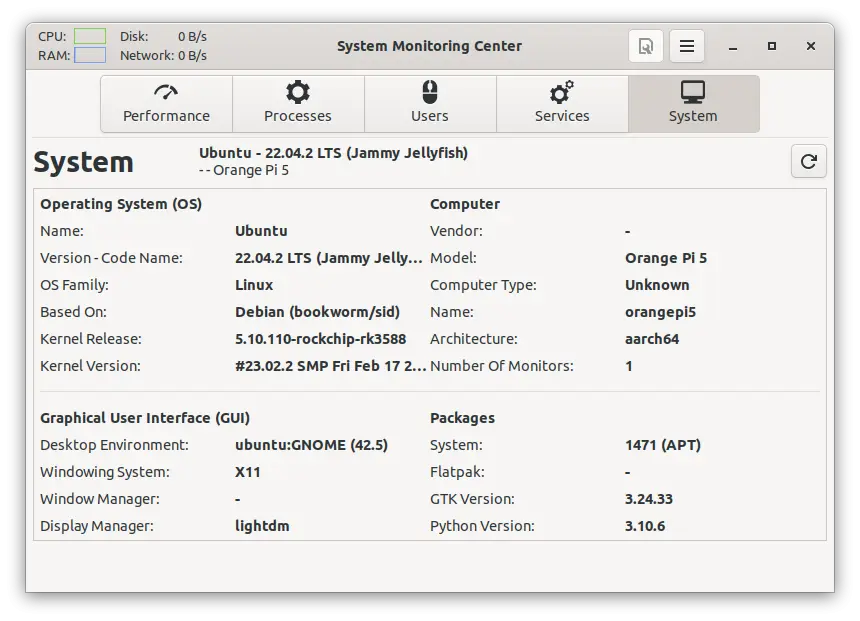Click the "Desktop Environment:" label

(115, 445)
